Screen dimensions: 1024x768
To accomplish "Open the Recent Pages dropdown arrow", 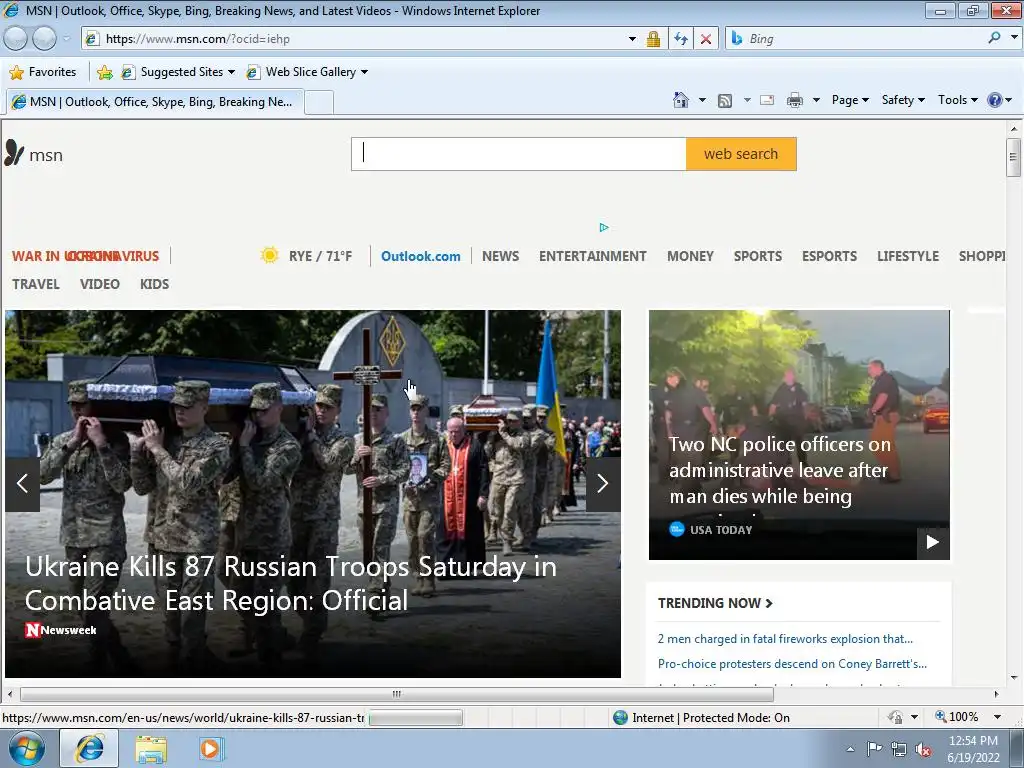I will pos(66,39).
